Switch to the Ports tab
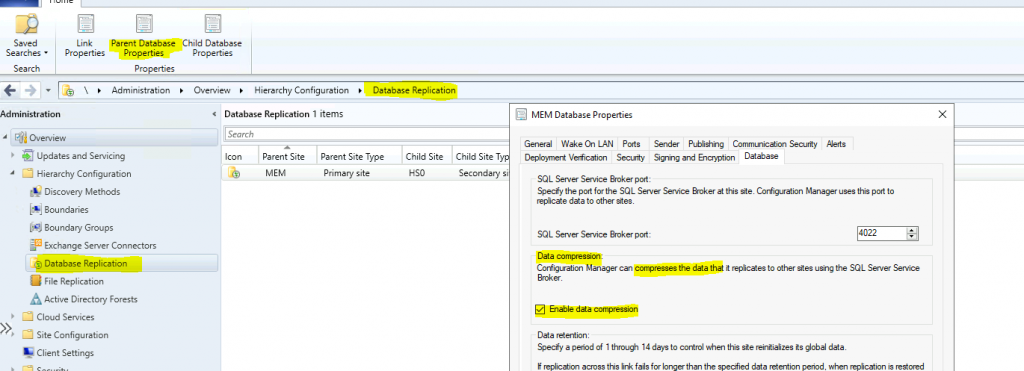The height and width of the screenshot is (371, 1024). click(632, 144)
